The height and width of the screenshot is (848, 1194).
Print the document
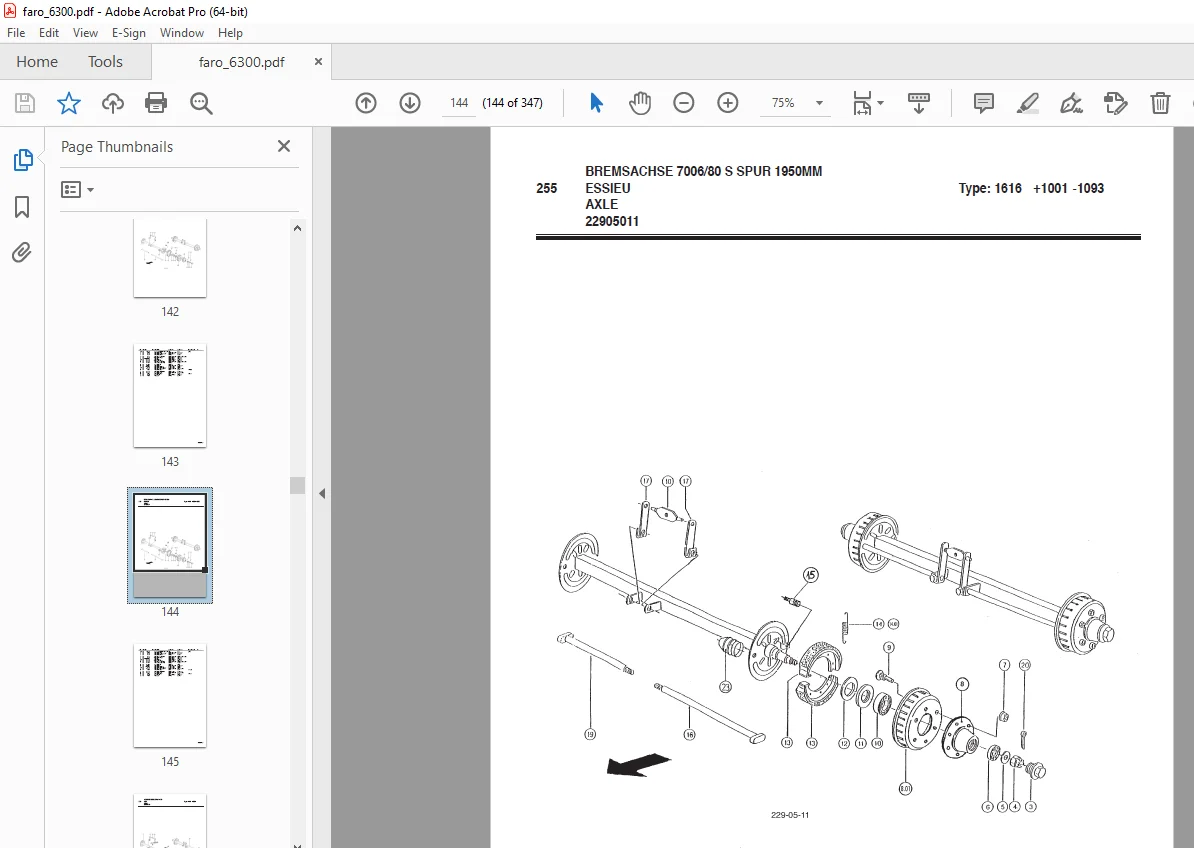[x=156, y=103]
